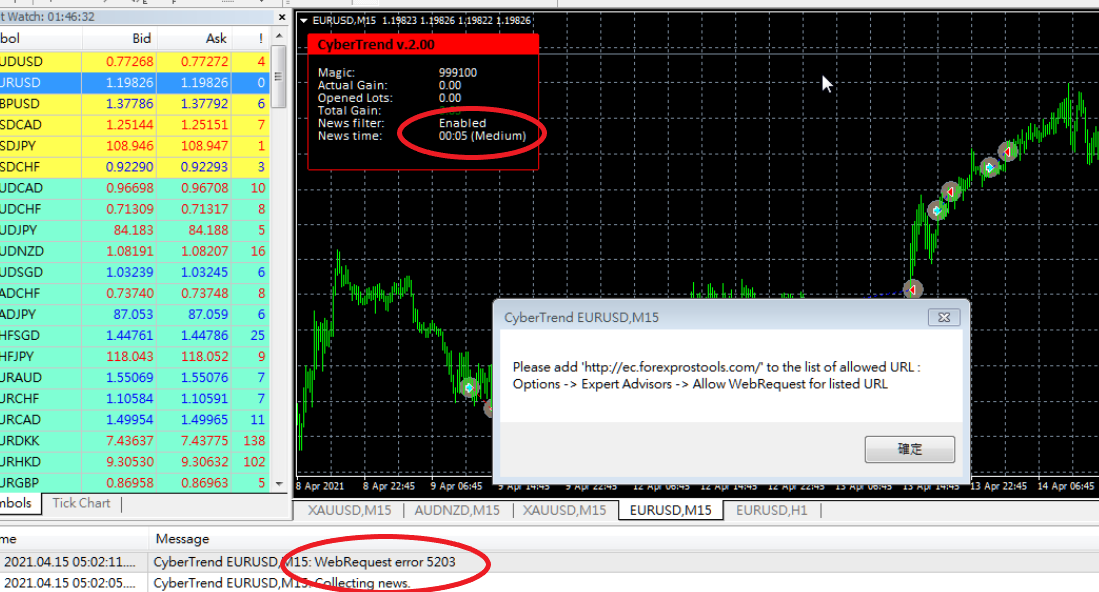
Task: Switch to the XAUUSD,M15 tab beside EURUSD,M15
Action: [564, 510]
